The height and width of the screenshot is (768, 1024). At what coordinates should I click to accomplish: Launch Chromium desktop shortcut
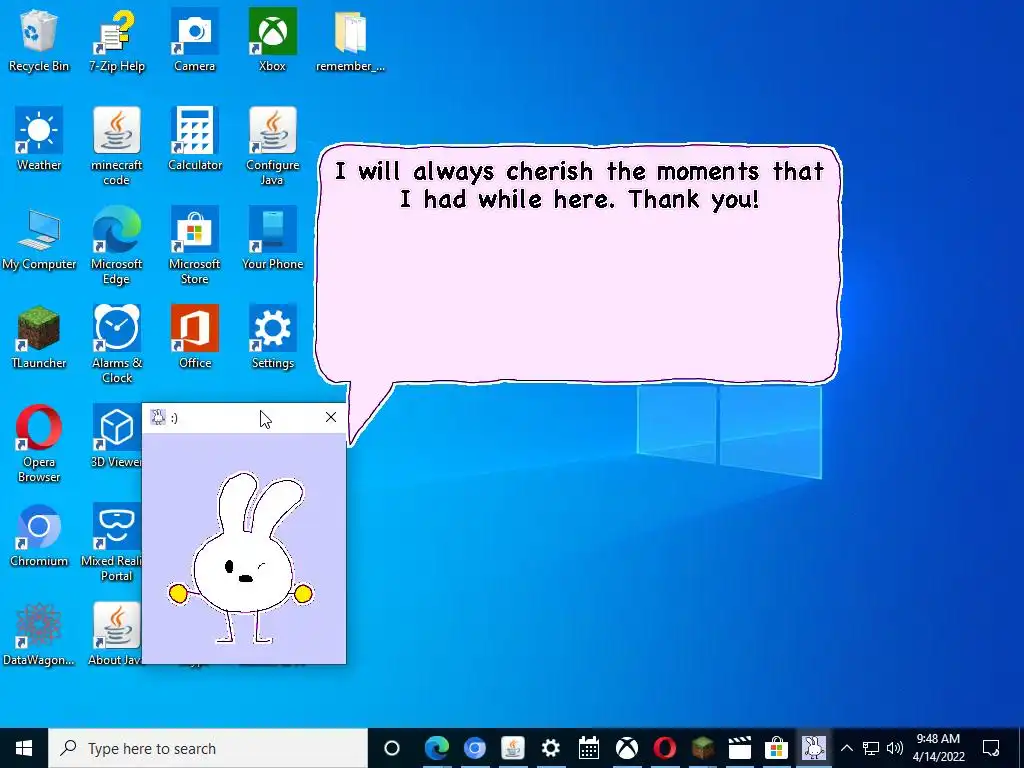coord(39,536)
